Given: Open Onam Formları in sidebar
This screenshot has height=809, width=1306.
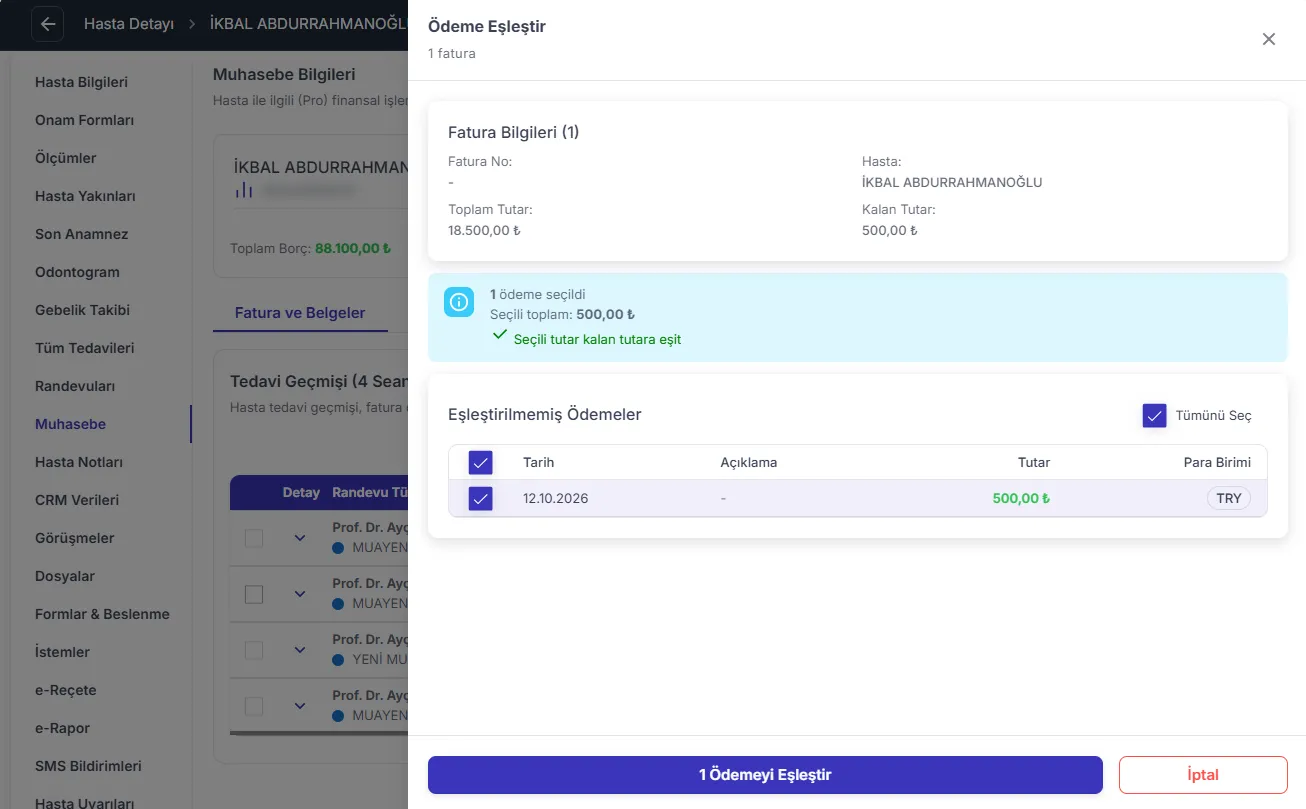Looking at the screenshot, I should click(x=84, y=120).
